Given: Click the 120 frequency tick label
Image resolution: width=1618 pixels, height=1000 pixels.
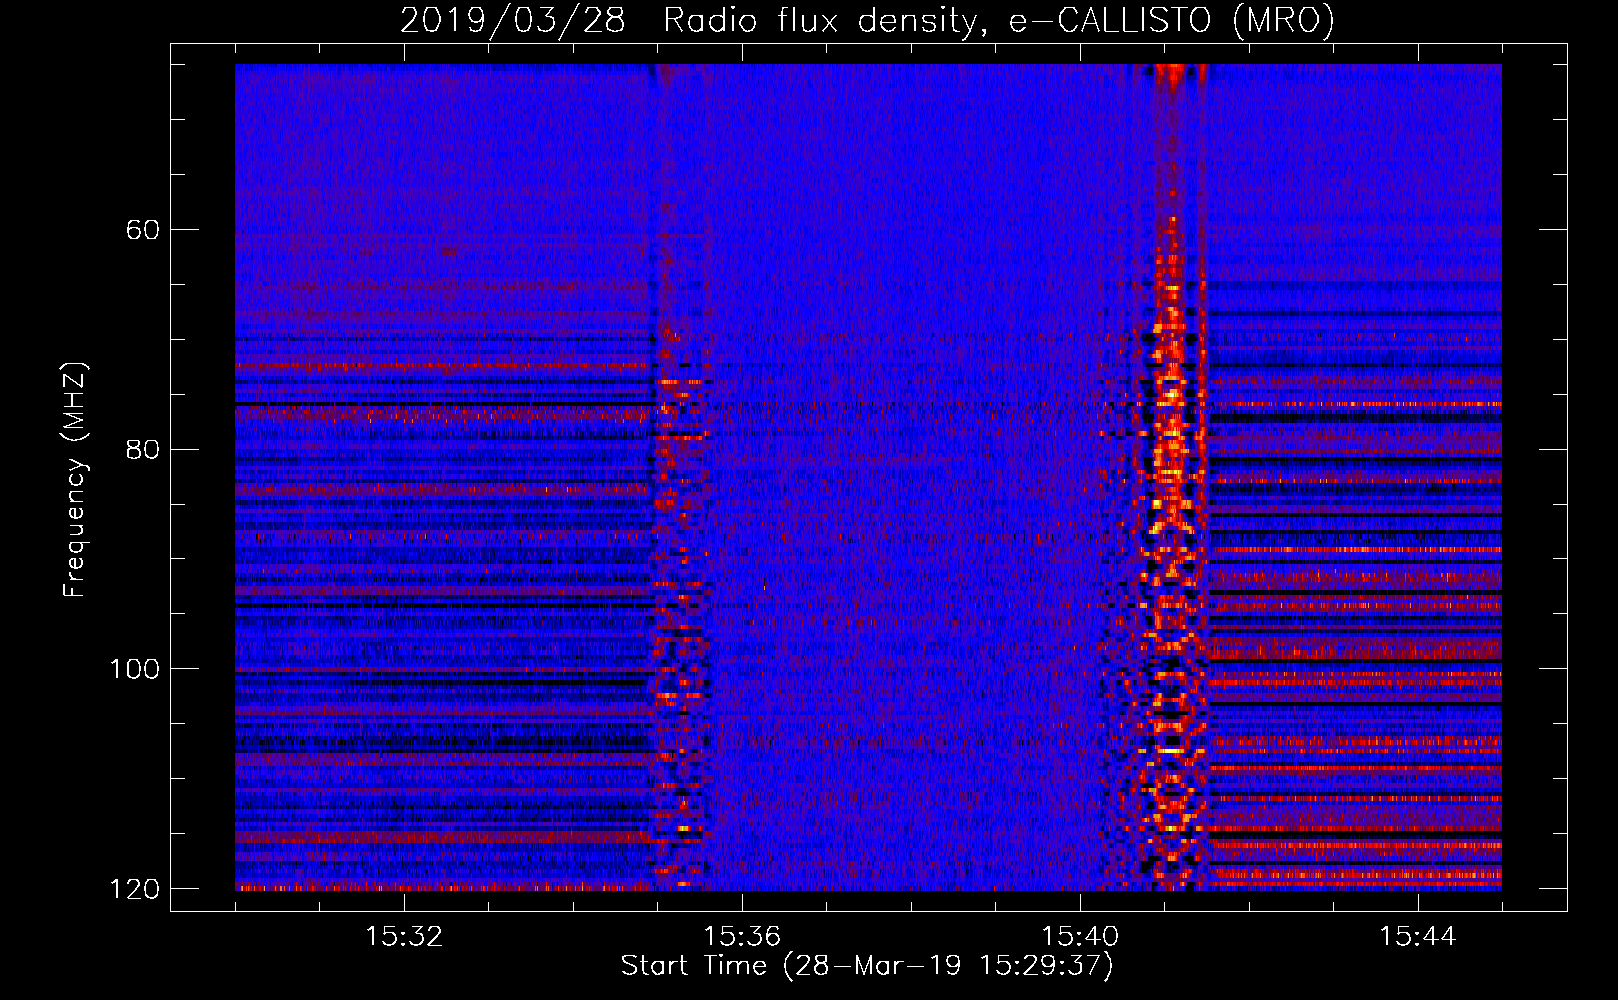Looking at the screenshot, I should tap(135, 889).
